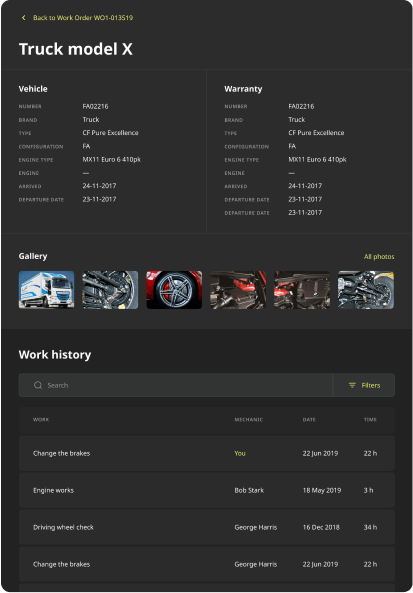This screenshot has height=593, width=413.
Task: Click date 16 Dec 2018
Action: [321, 527]
